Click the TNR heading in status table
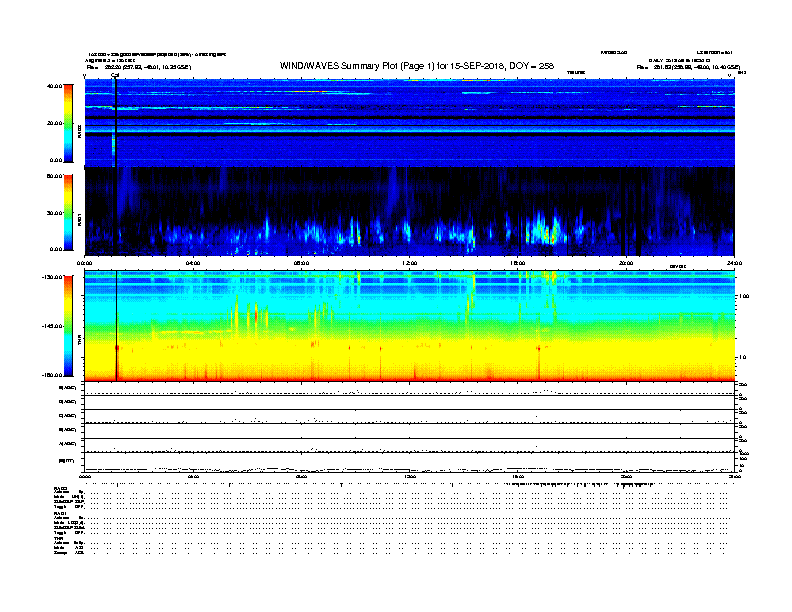Image resolution: width=792 pixels, height=612 pixels. pos(59,538)
